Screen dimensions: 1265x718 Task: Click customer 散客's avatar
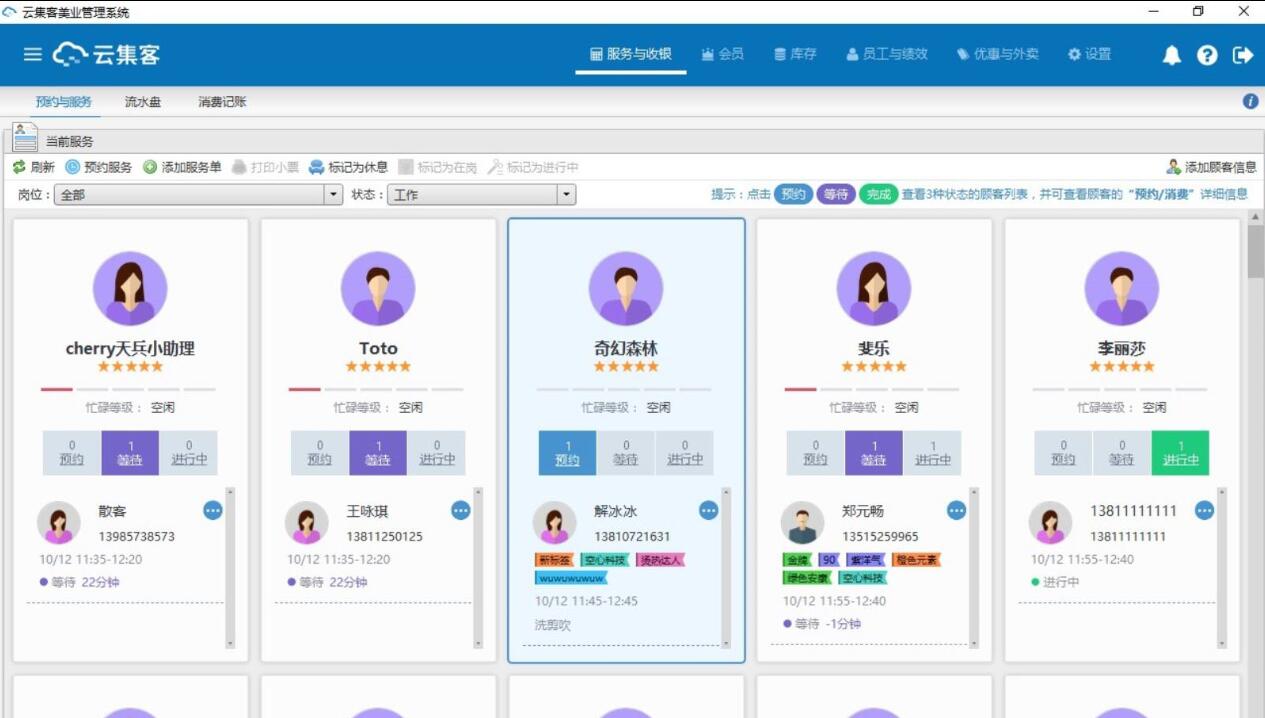pos(59,523)
